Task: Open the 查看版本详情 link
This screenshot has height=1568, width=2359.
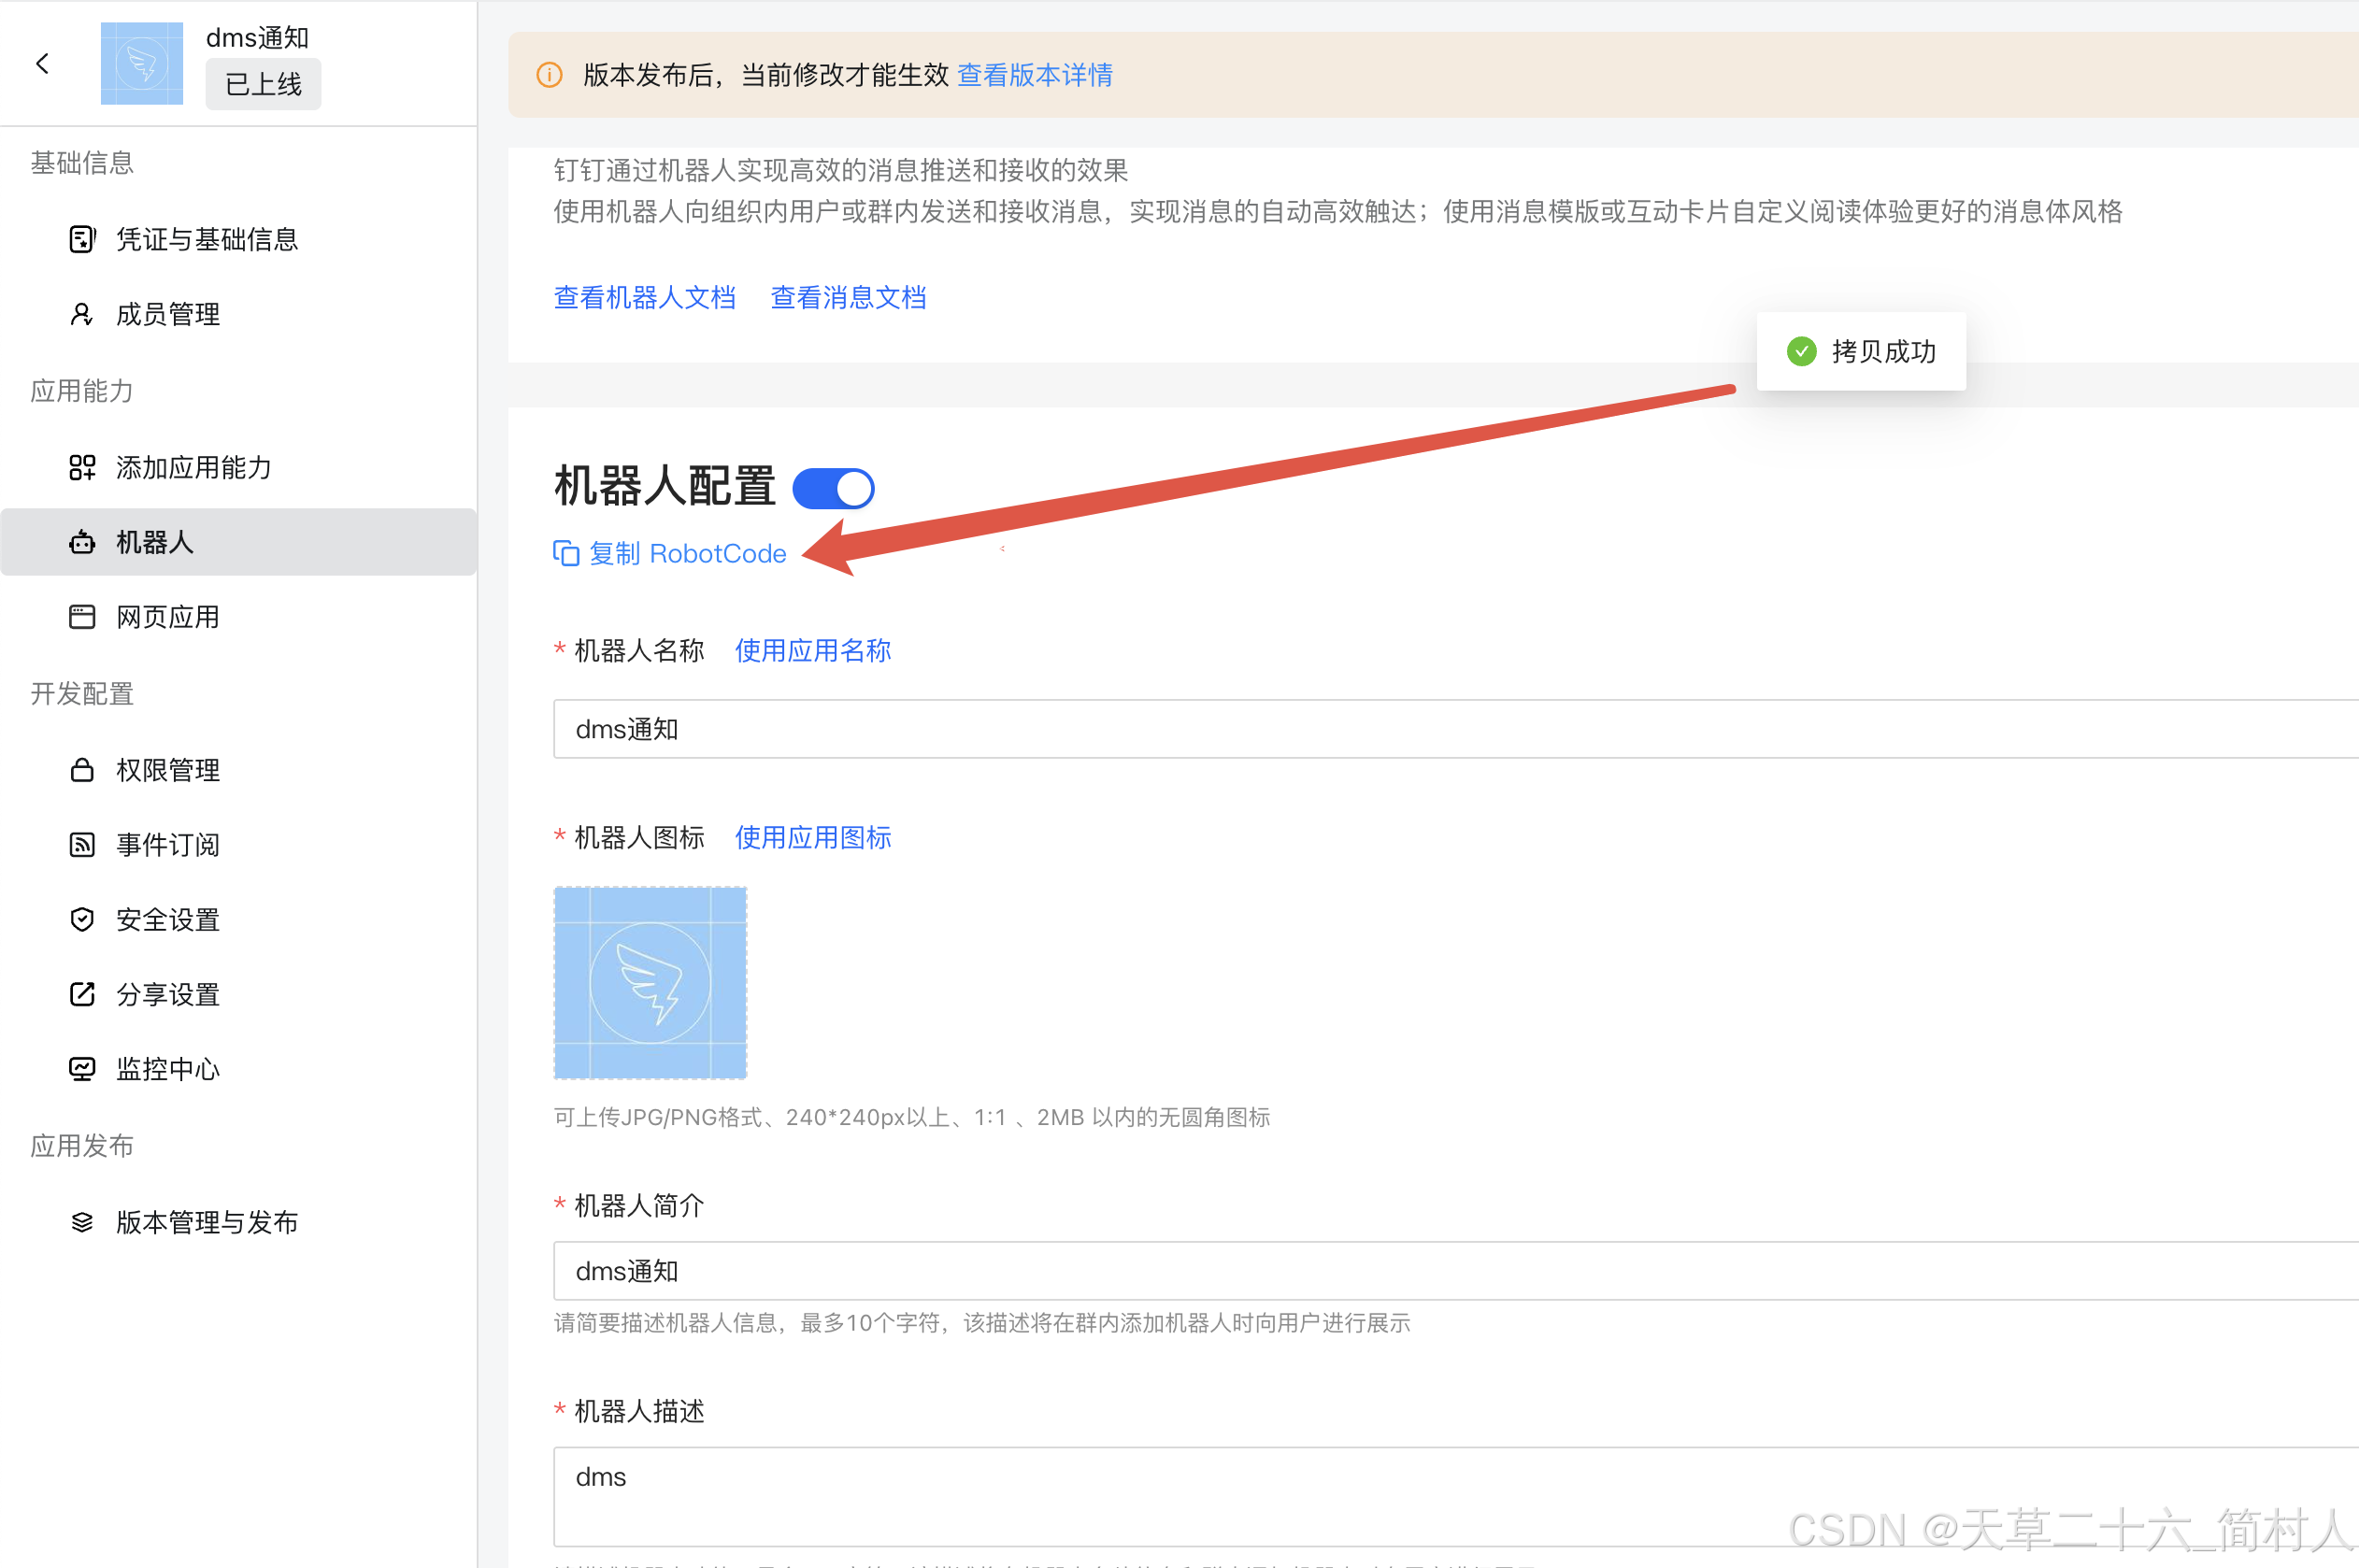Action: click(1034, 75)
